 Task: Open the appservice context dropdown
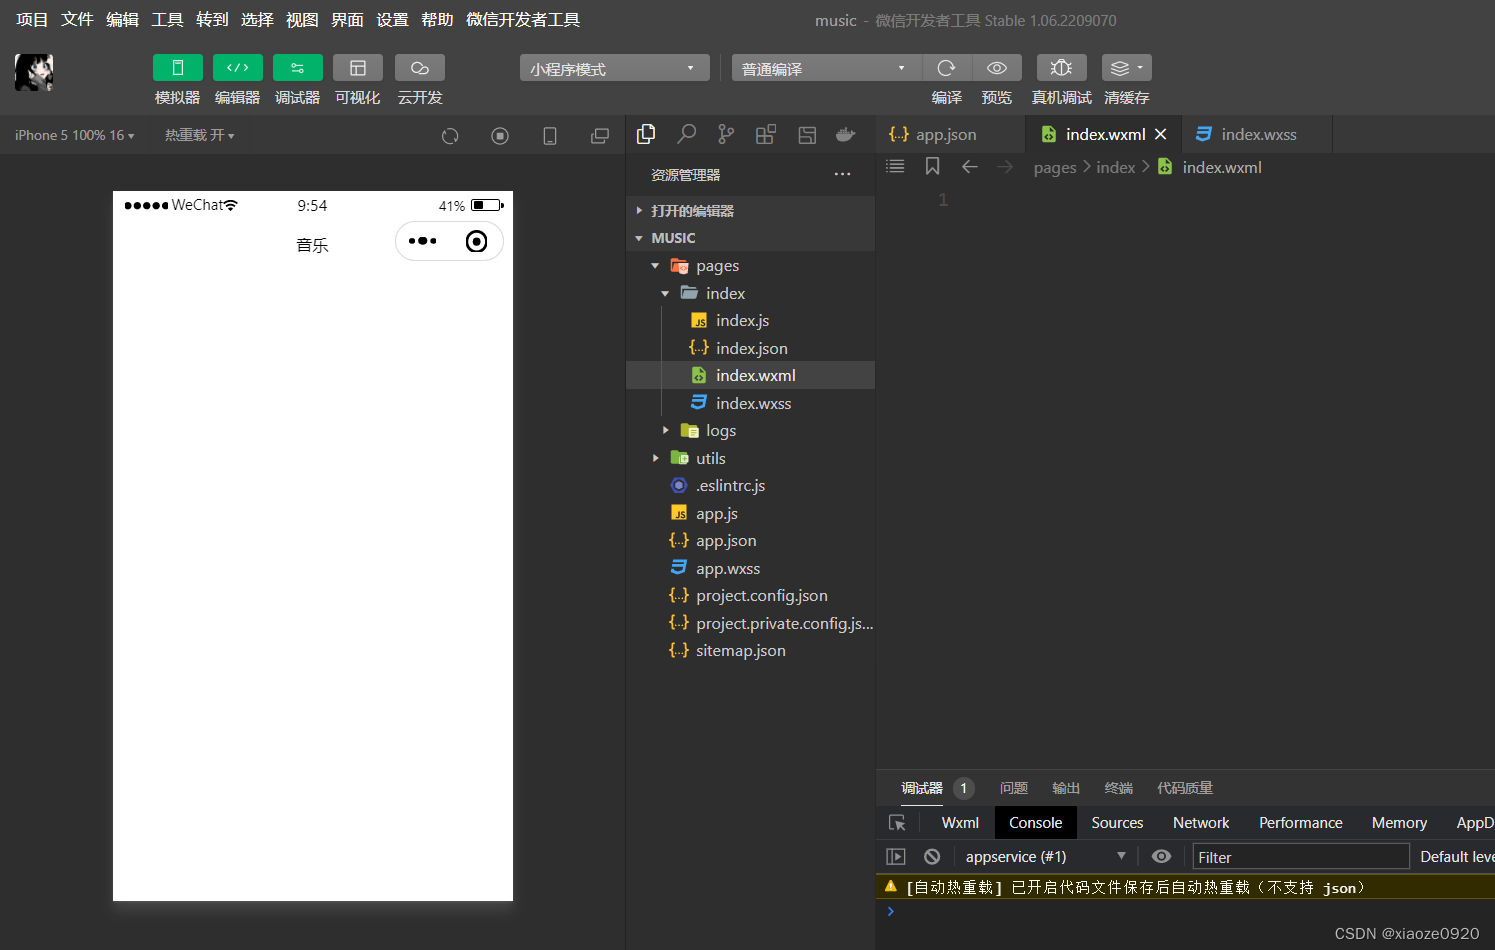pos(1045,856)
